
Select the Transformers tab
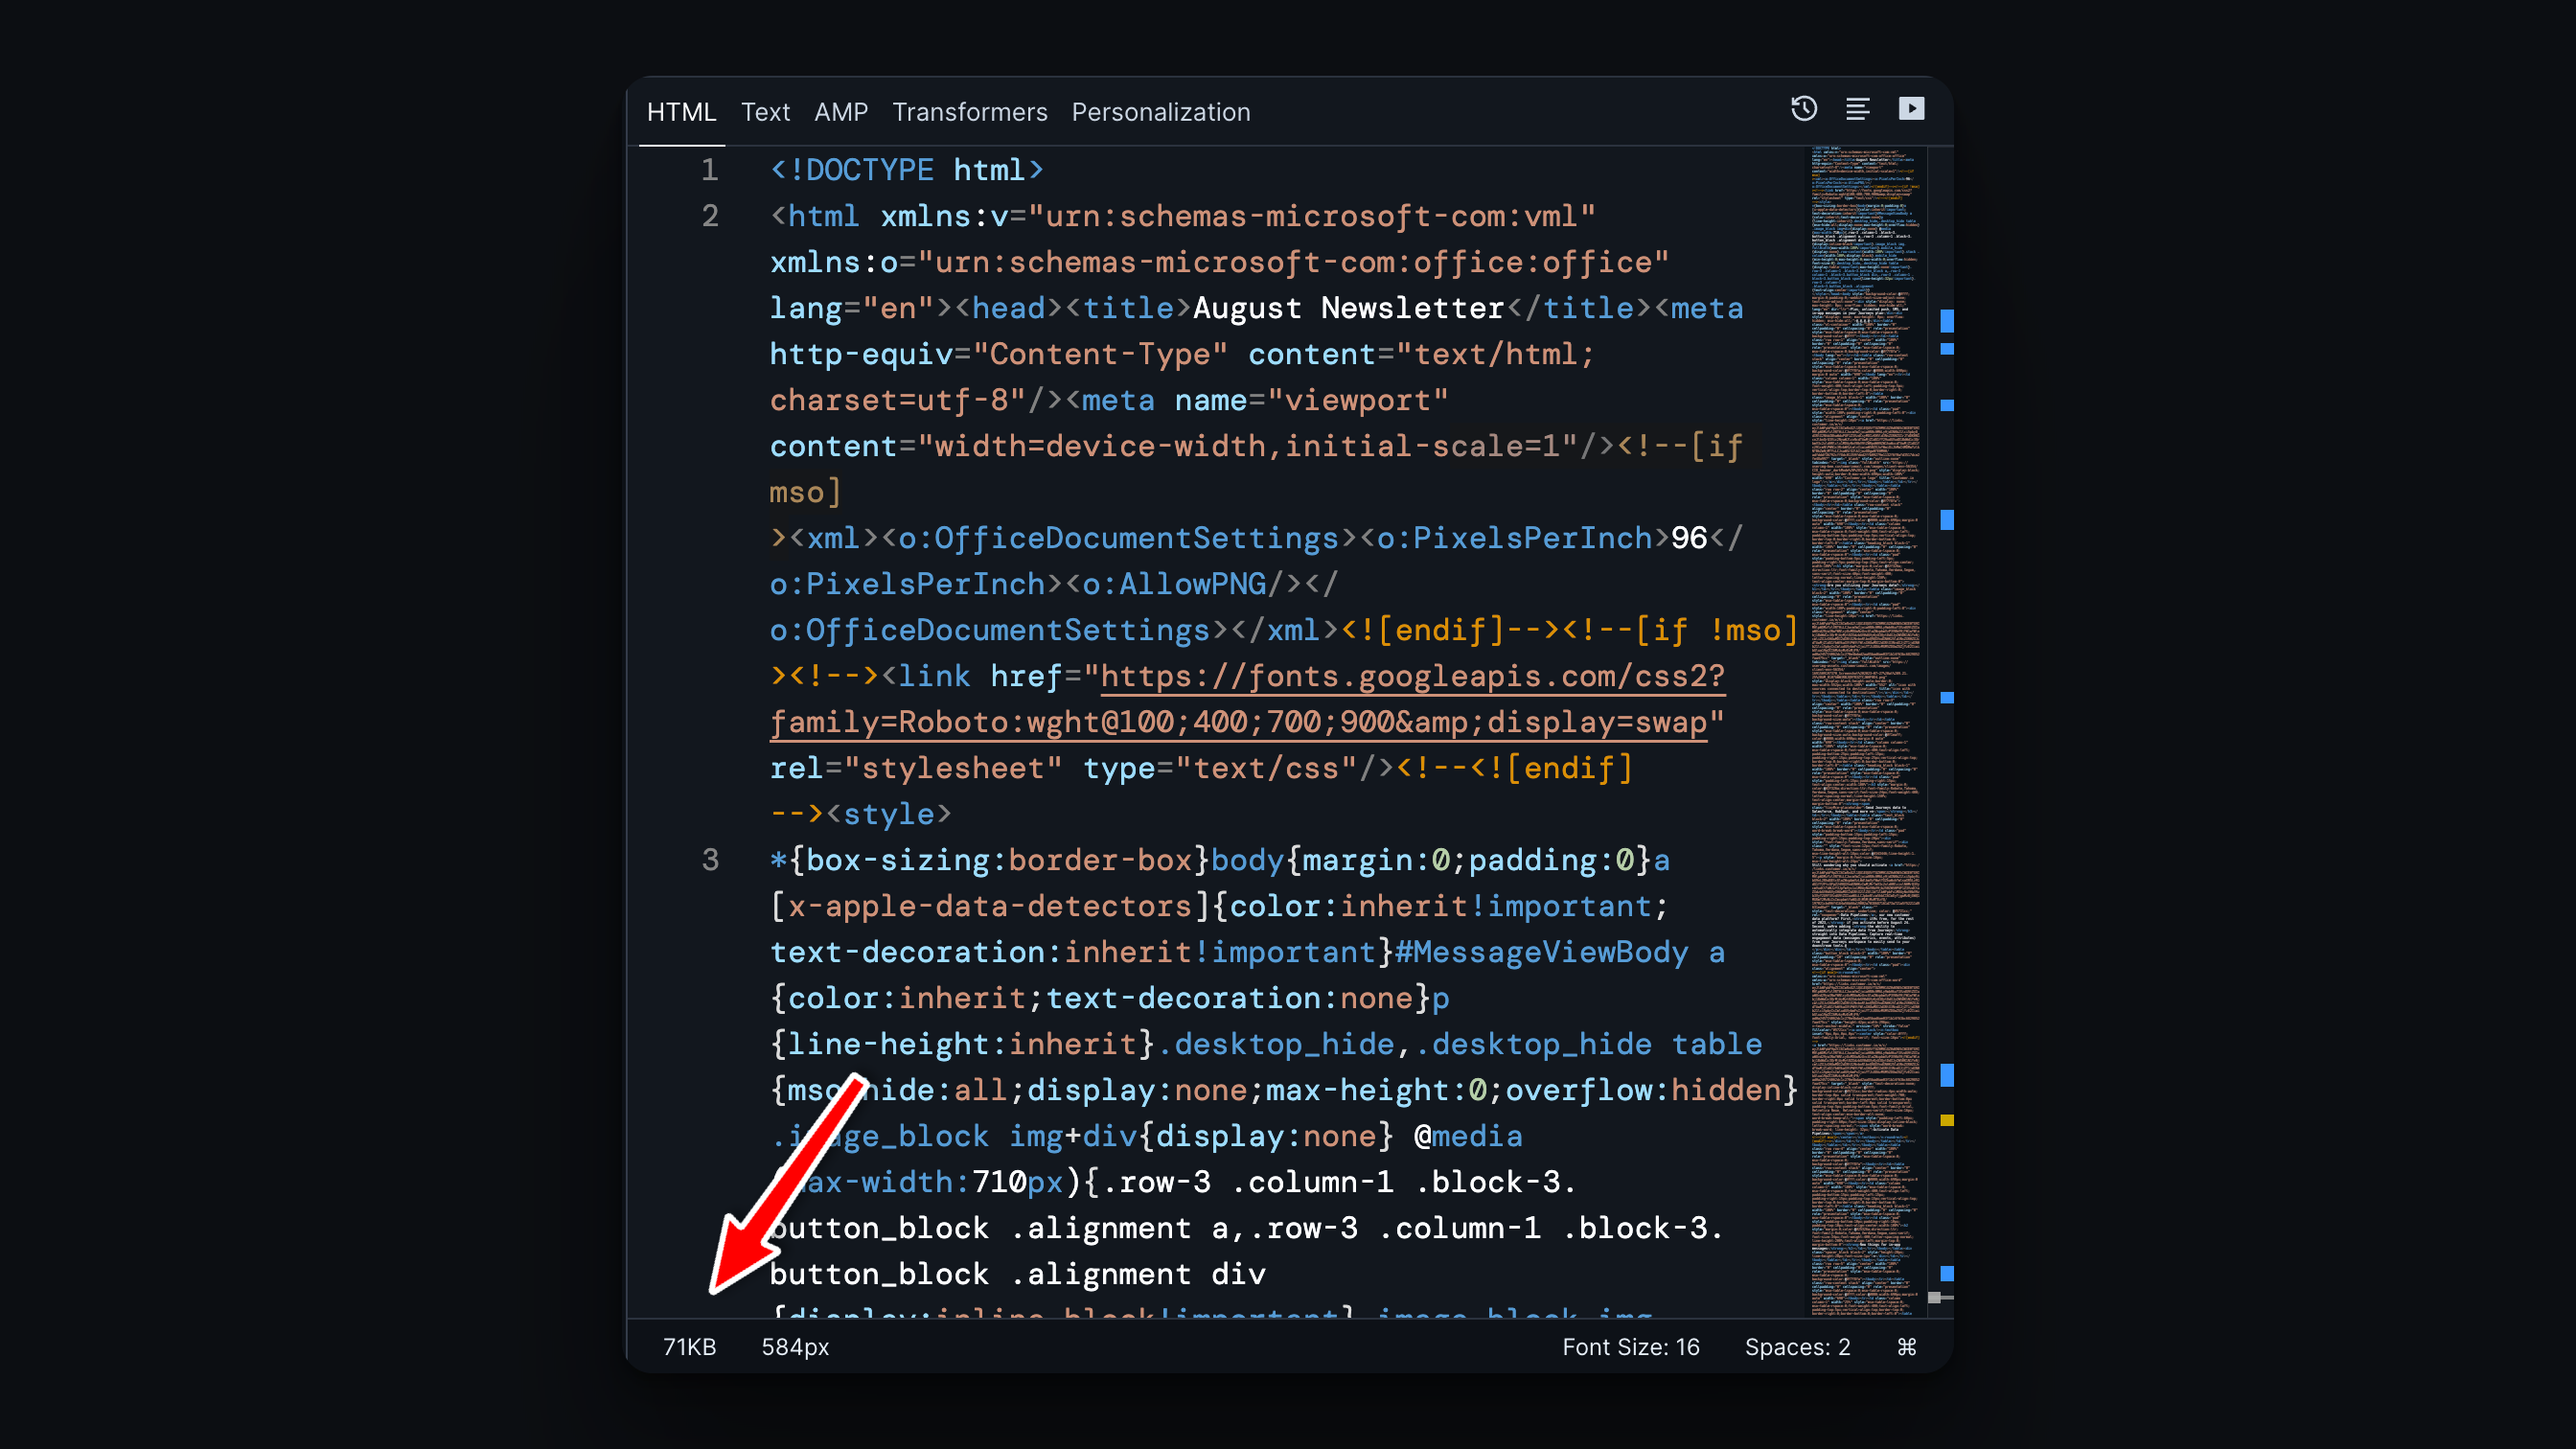pos(969,112)
